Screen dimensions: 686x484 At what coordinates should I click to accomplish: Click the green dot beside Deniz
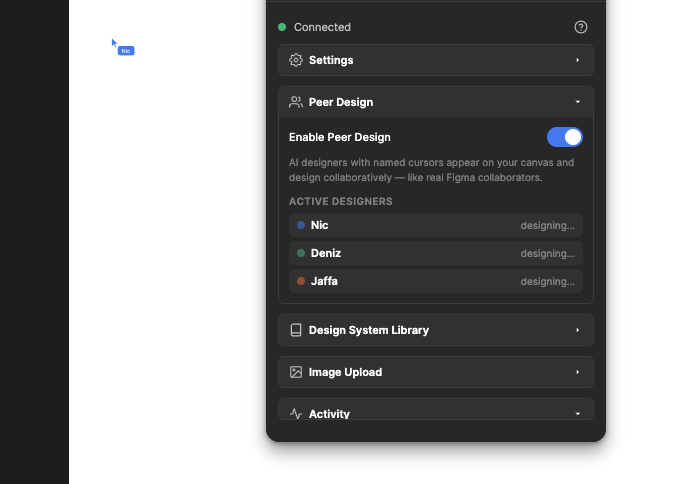[301, 253]
